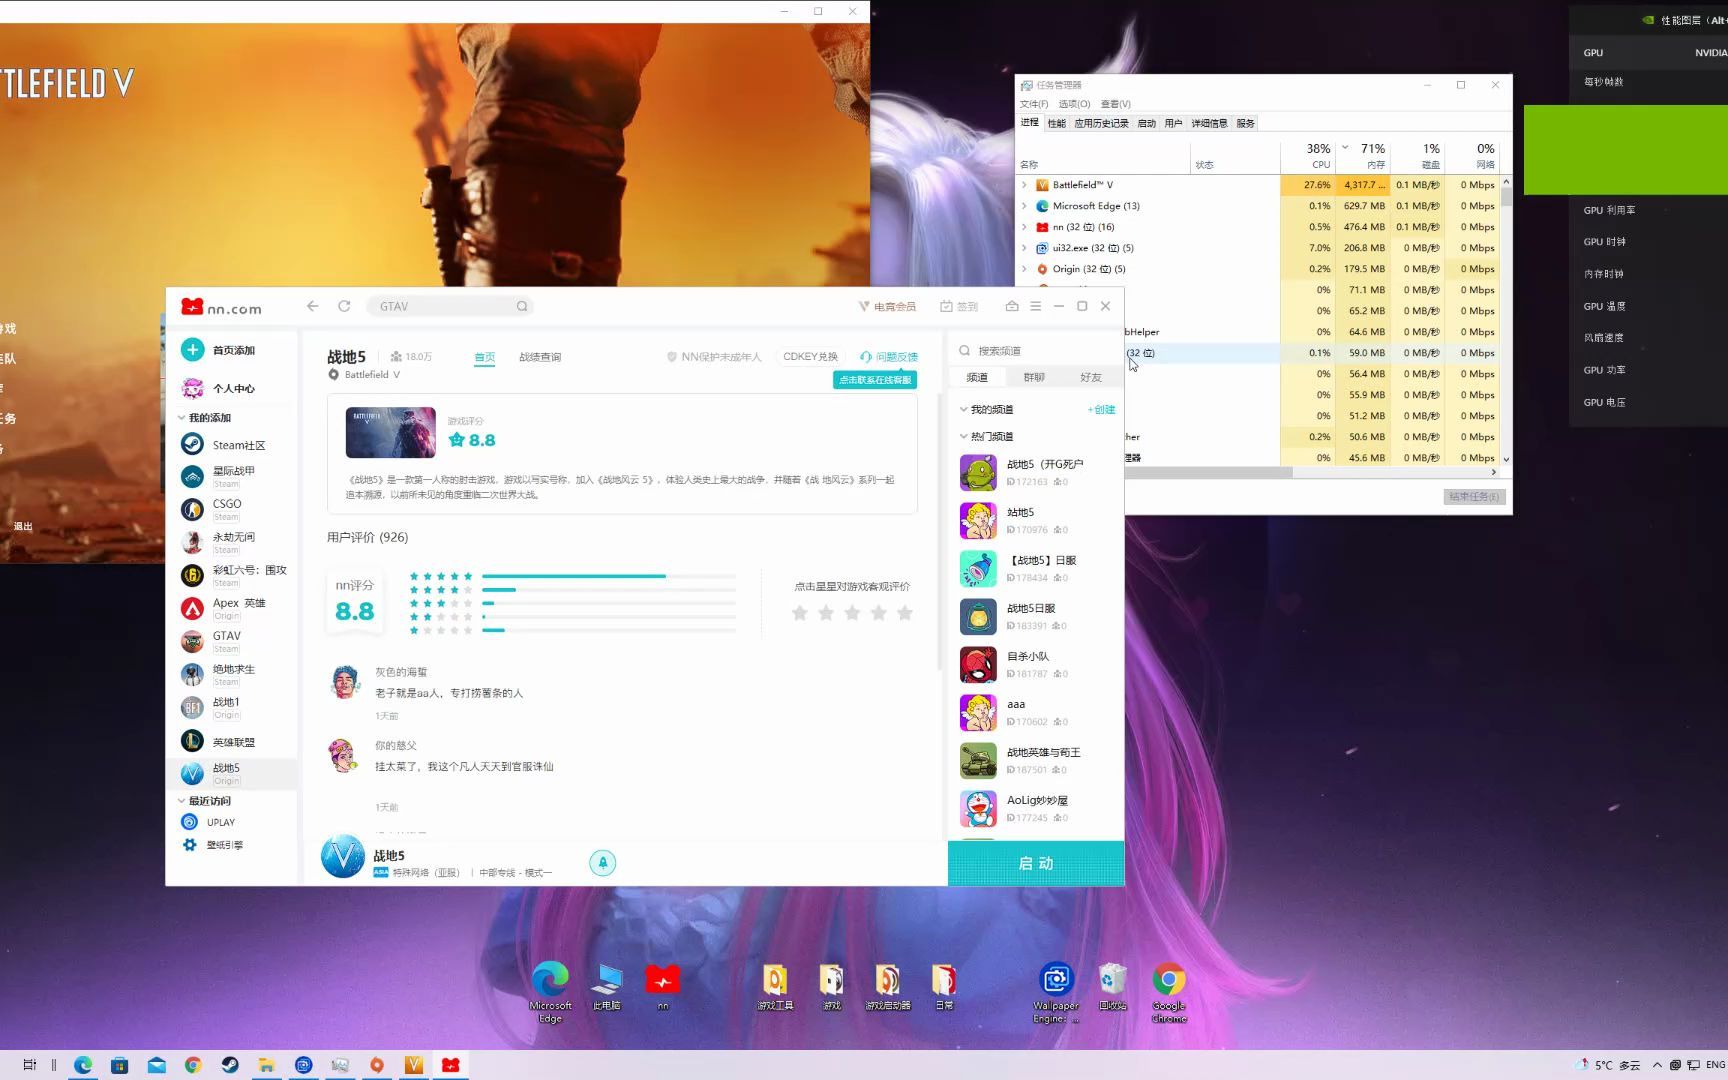Click CDKEY兑换 button
The width and height of the screenshot is (1728, 1080).
click(x=810, y=357)
